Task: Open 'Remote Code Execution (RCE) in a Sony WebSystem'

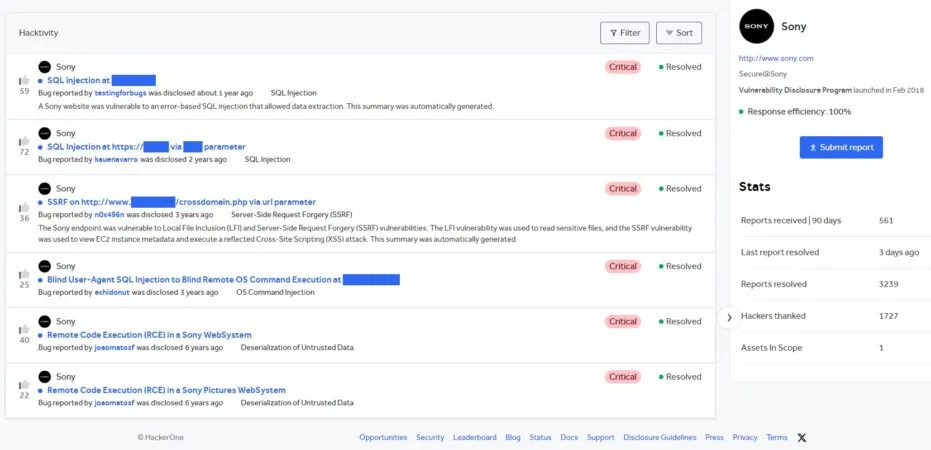Action: pos(149,335)
